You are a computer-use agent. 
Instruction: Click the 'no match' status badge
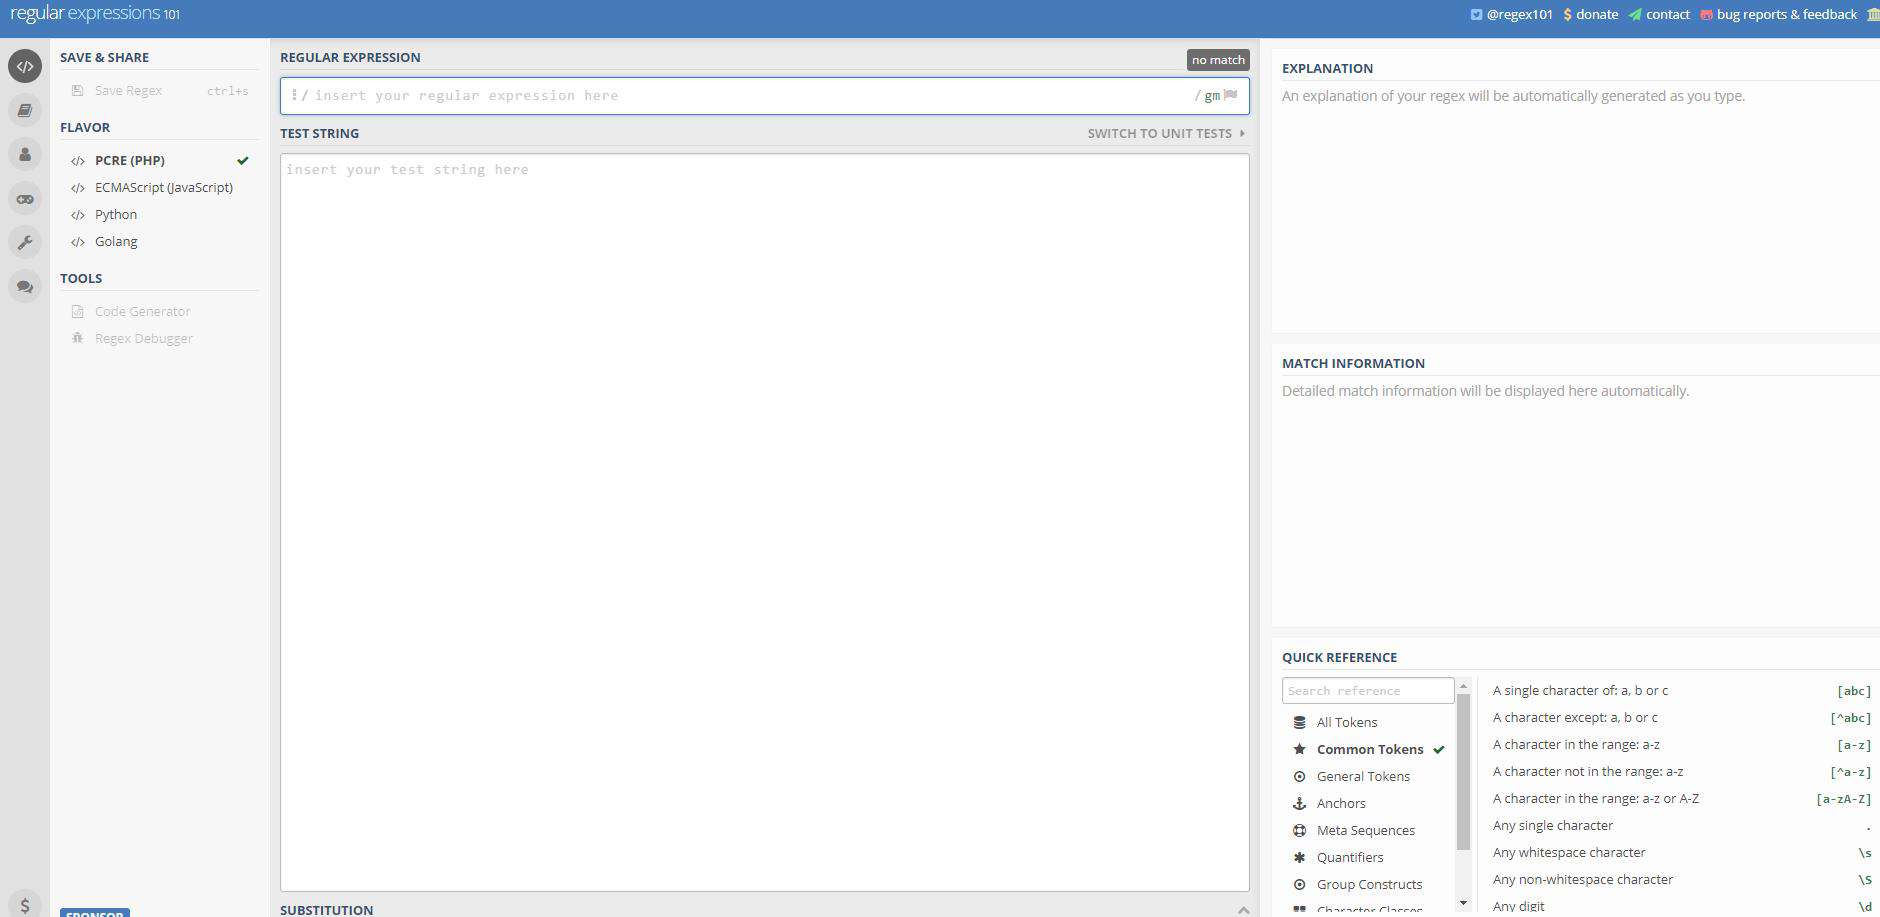(x=1218, y=60)
